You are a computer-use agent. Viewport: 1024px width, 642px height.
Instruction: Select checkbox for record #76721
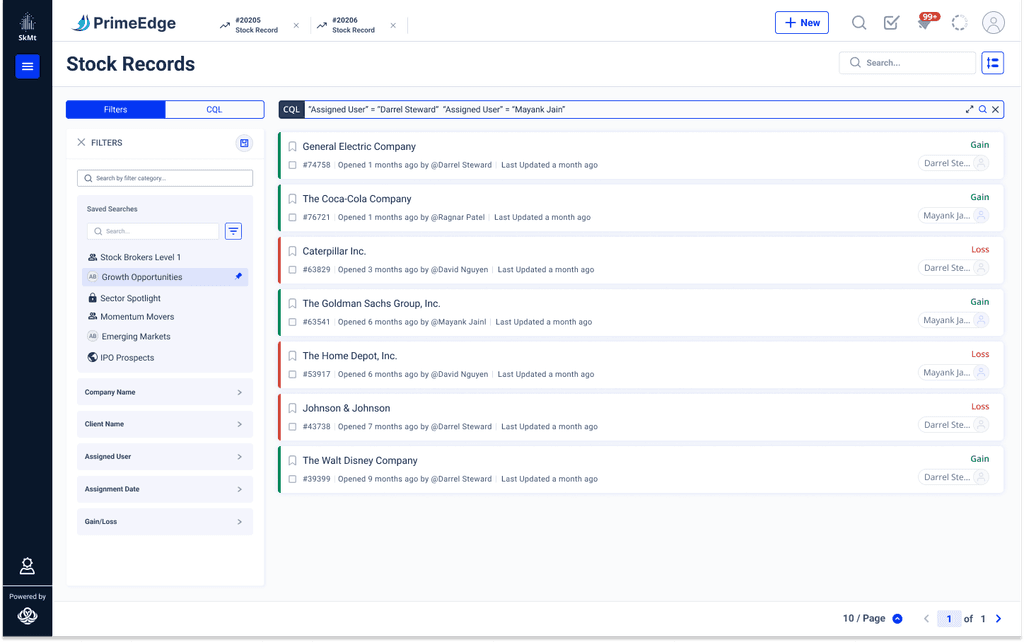[x=293, y=217]
